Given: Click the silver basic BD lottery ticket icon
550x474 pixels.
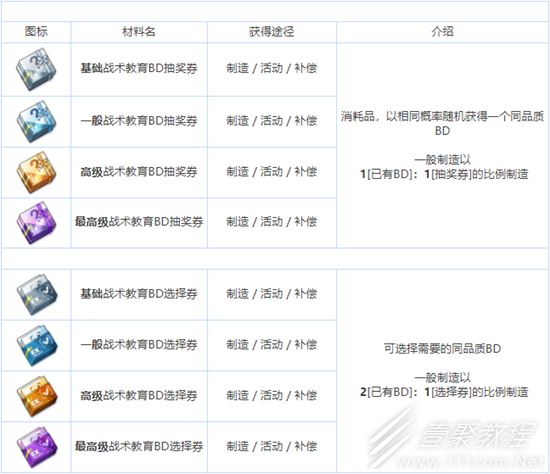Looking at the screenshot, I should coord(36,69).
